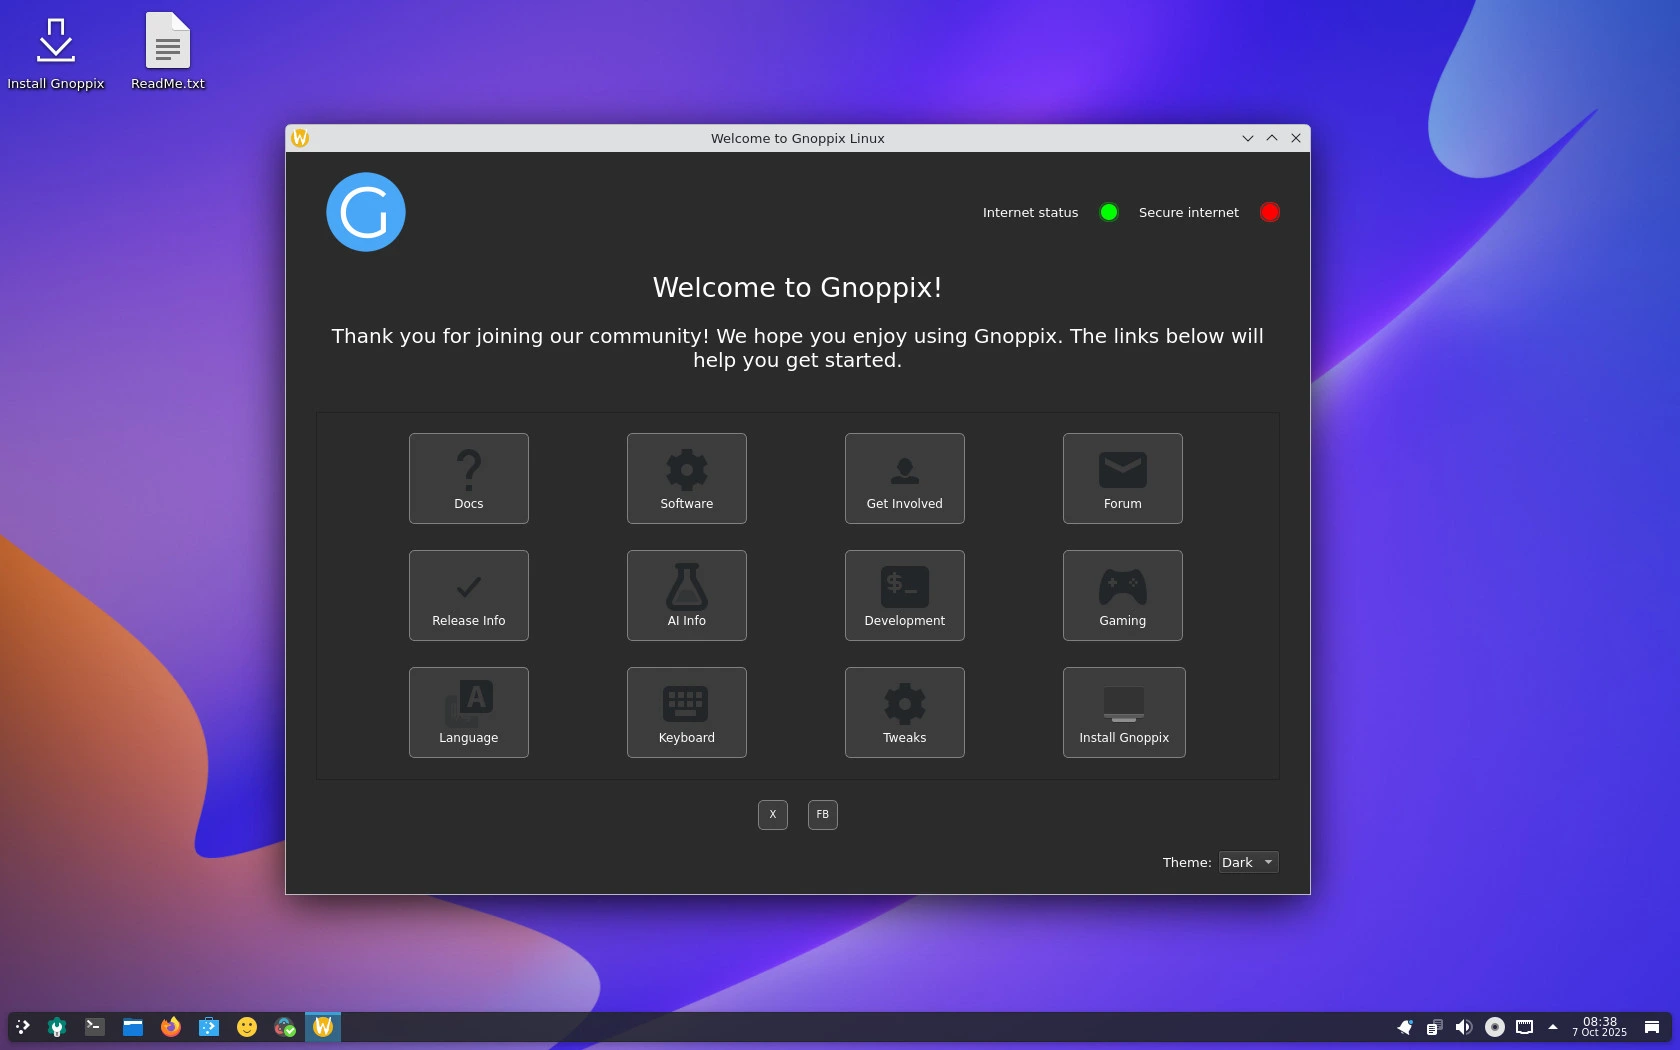Open the AI Info flask tile
1680x1050 pixels.
pyautogui.click(x=686, y=595)
